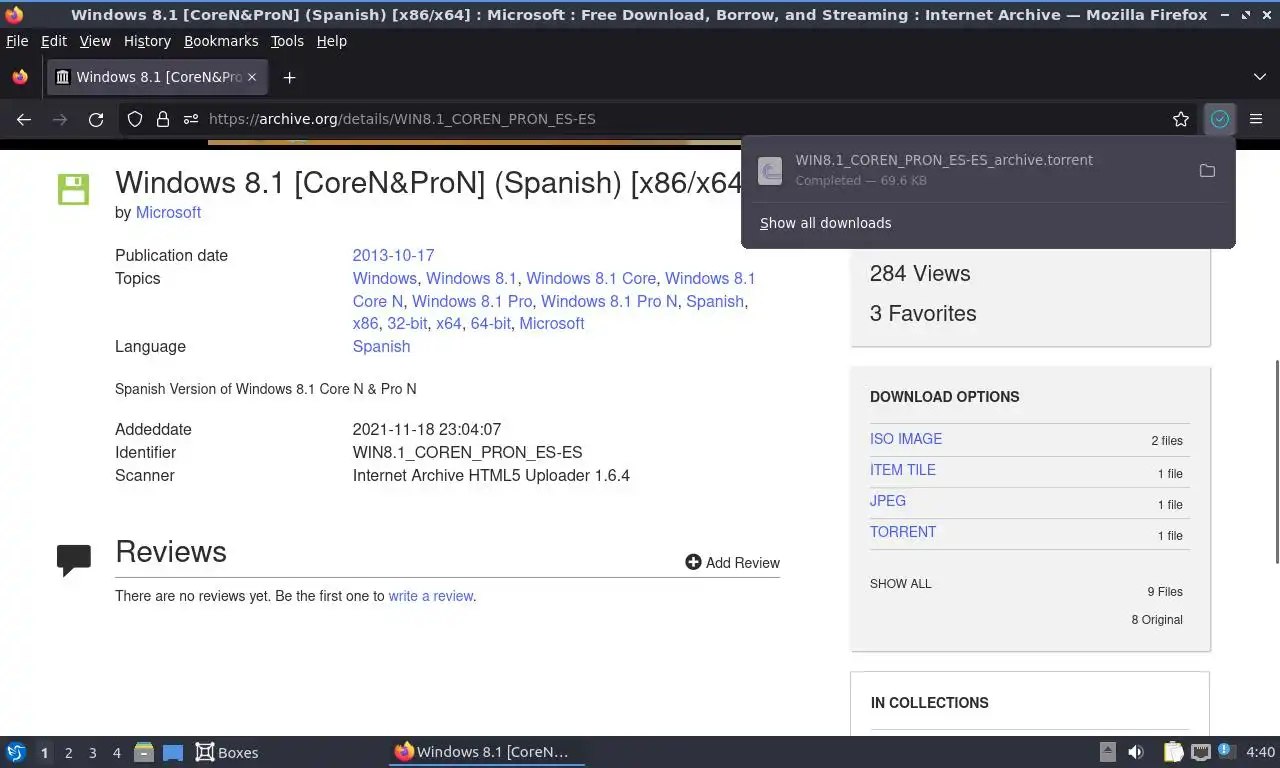Expand the JPEG download option
1280x768 pixels.
(x=888, y=501)
